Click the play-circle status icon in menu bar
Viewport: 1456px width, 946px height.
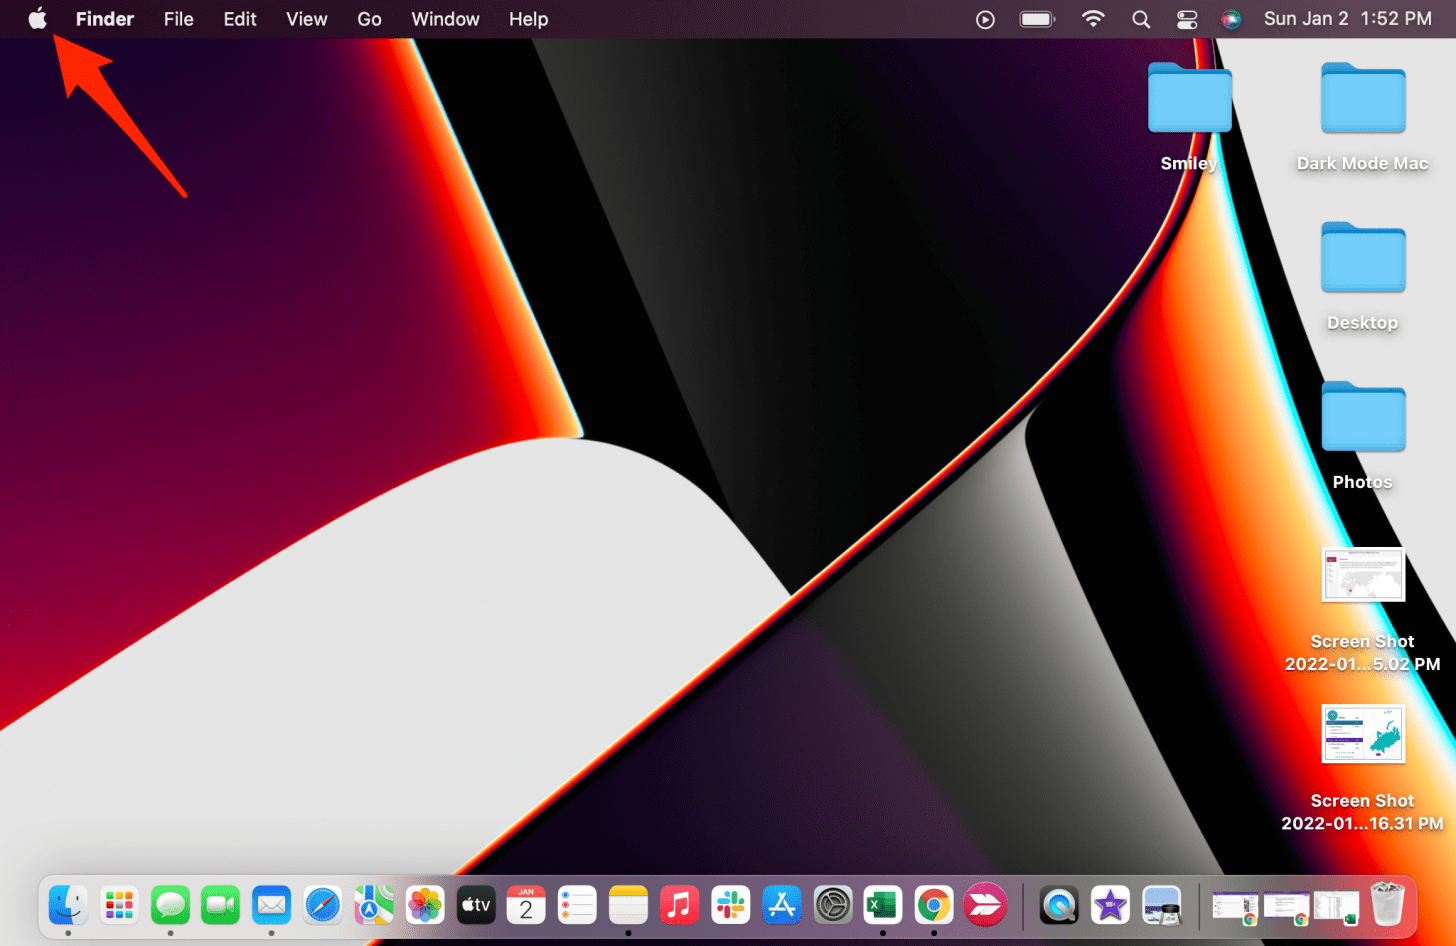pos(986,19)
